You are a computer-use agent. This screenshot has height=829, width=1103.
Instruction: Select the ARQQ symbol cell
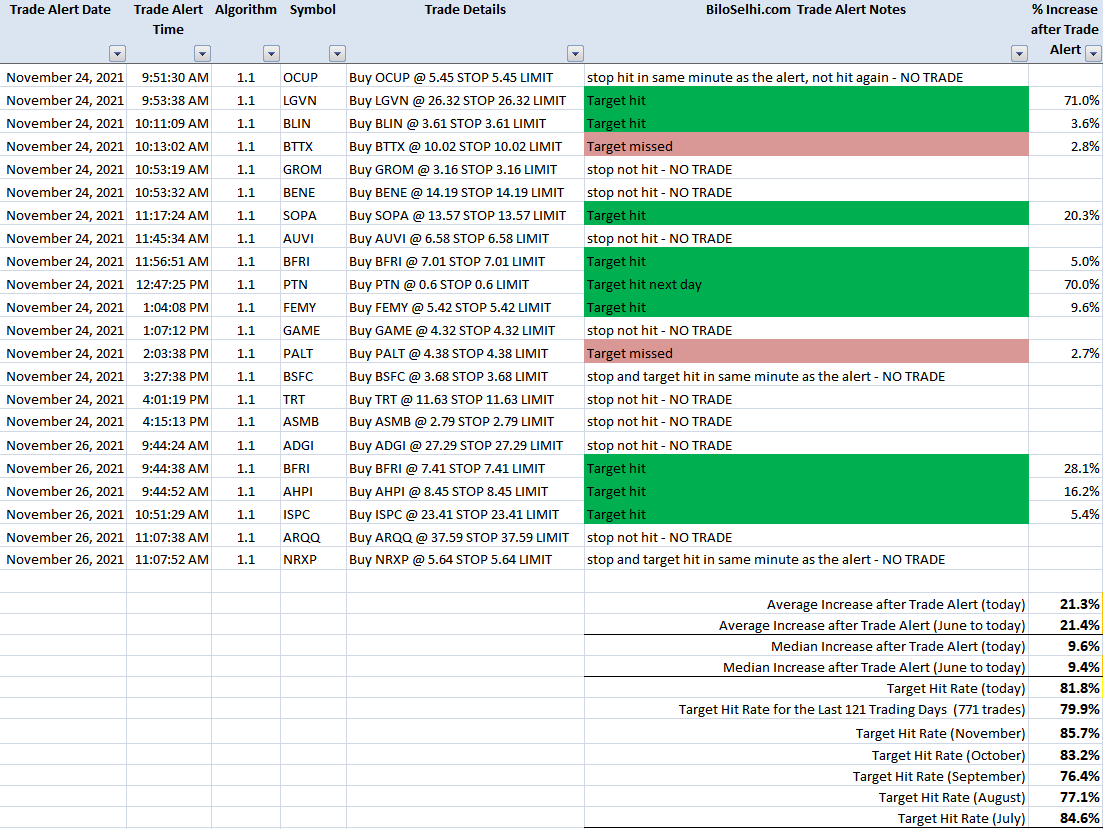[x=313, y=537]
